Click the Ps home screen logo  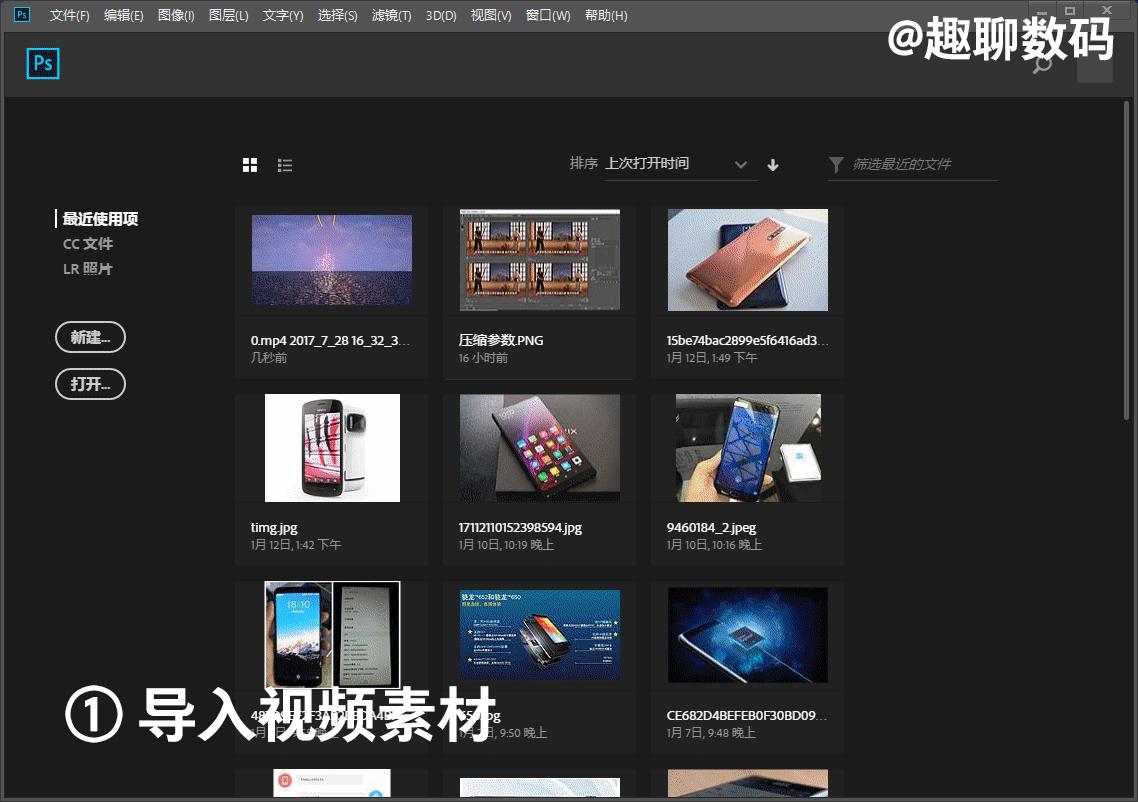pyautogui.click(x=42, y=63)
